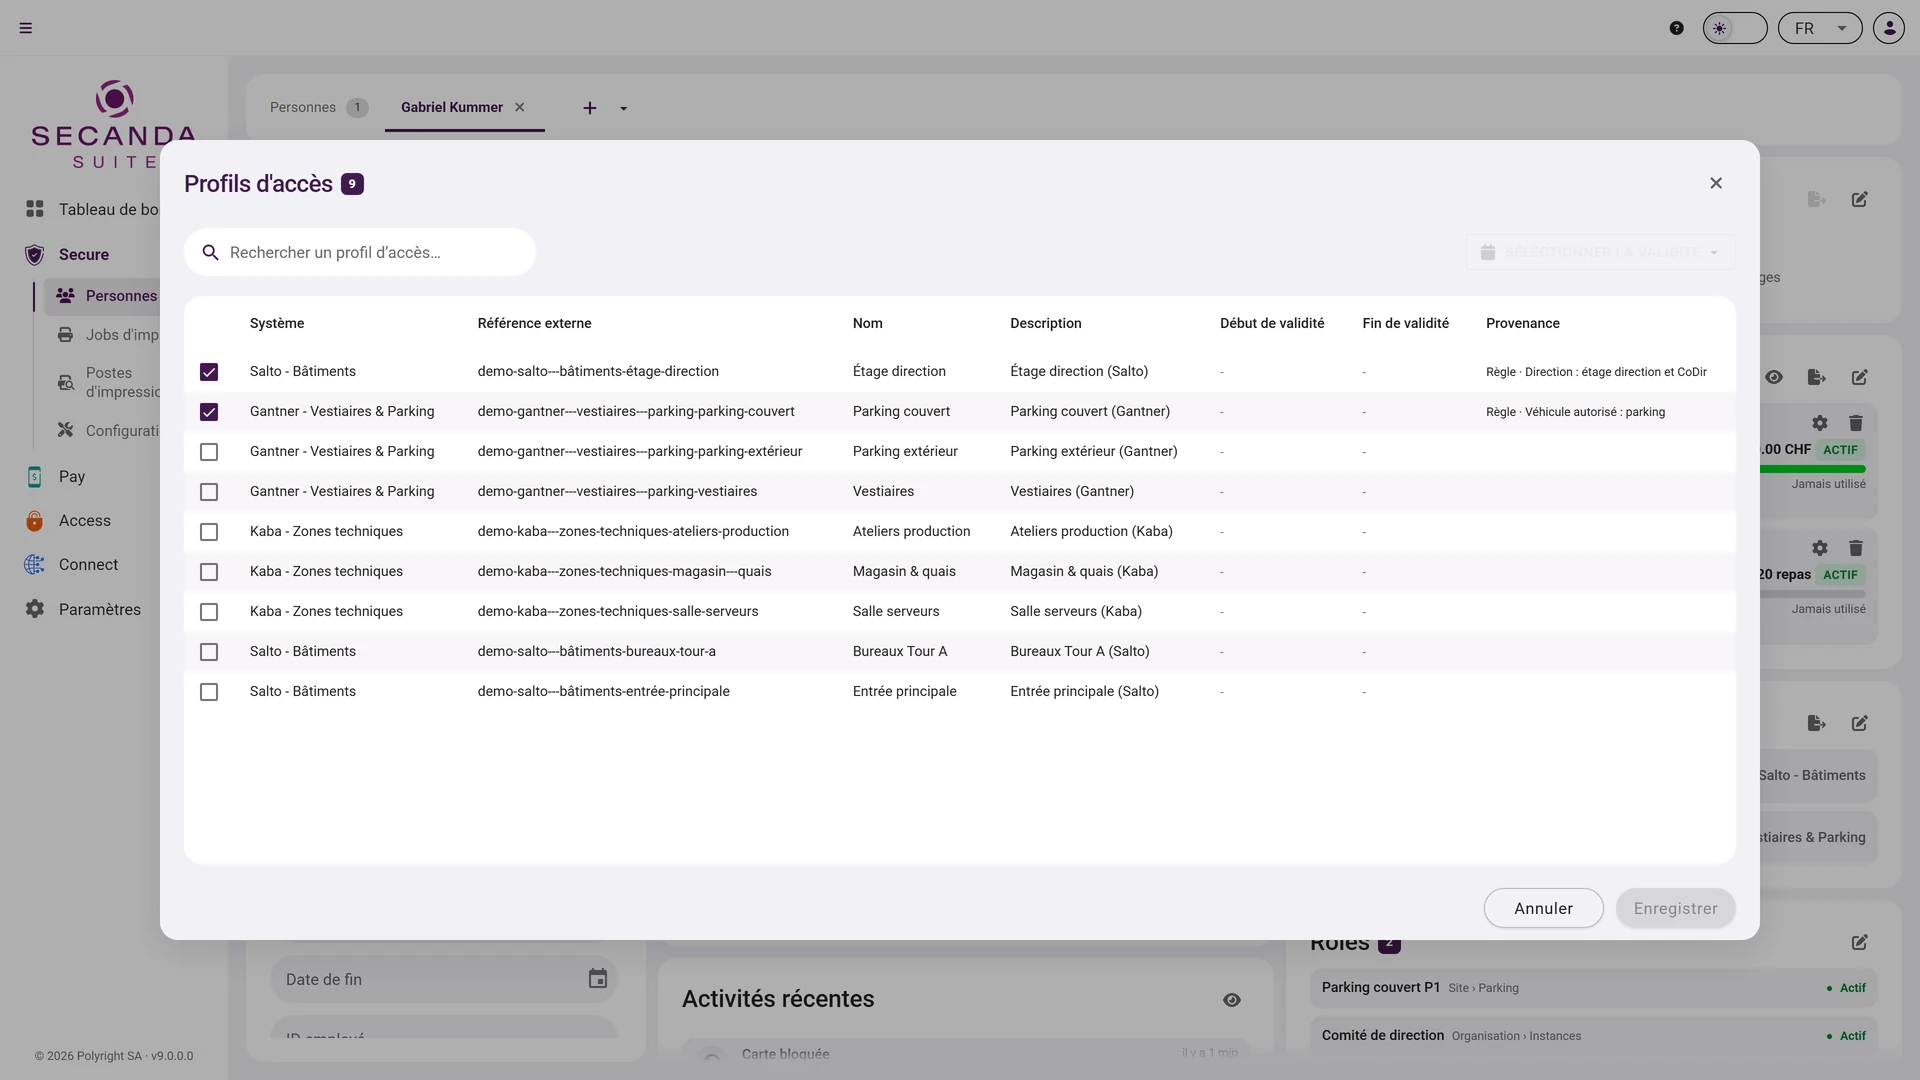Toggle Activités récentes visibility eye icon
This screenshot has width=1920, height=1080.
point(1232,1000)
